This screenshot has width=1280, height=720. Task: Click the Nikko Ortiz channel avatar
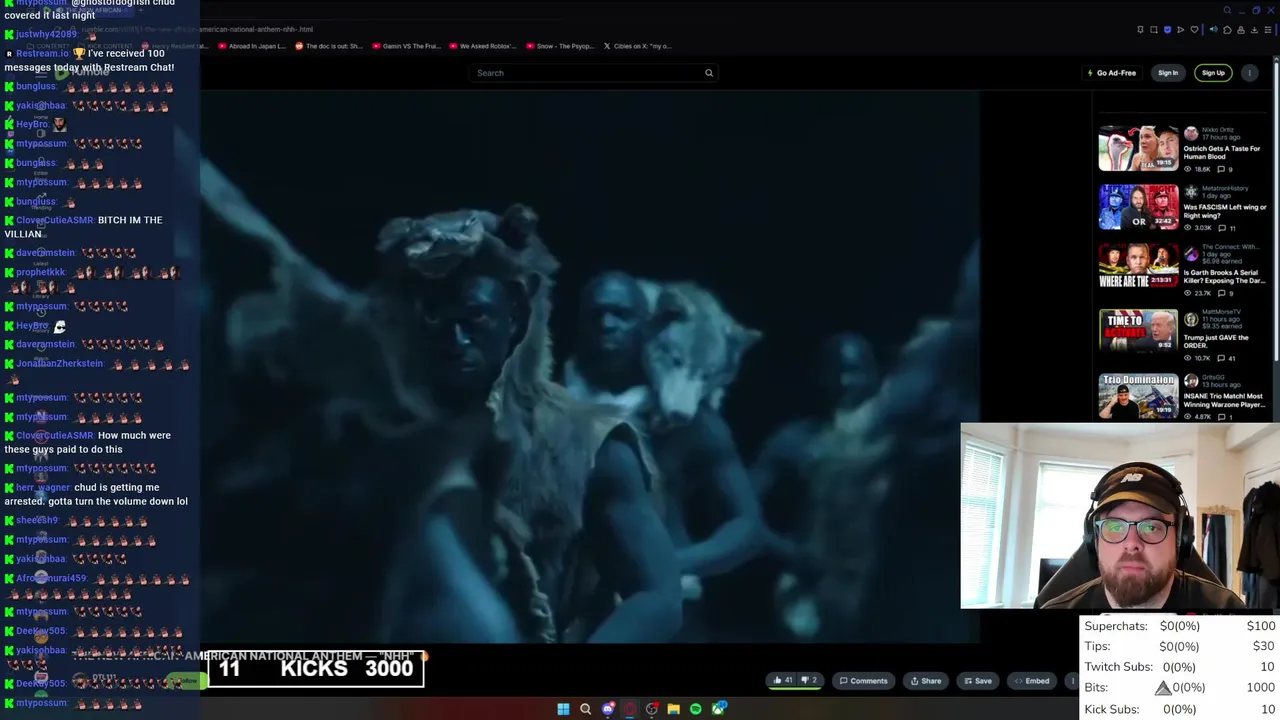(x=1191, y=133)
